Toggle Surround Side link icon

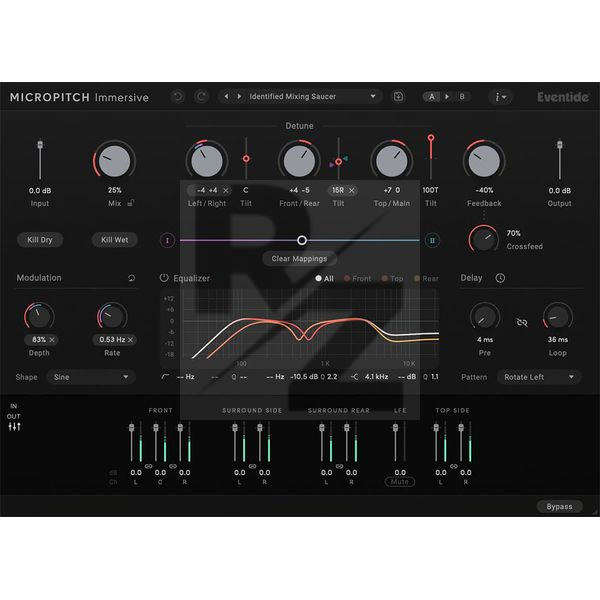[x=252, y=466]
